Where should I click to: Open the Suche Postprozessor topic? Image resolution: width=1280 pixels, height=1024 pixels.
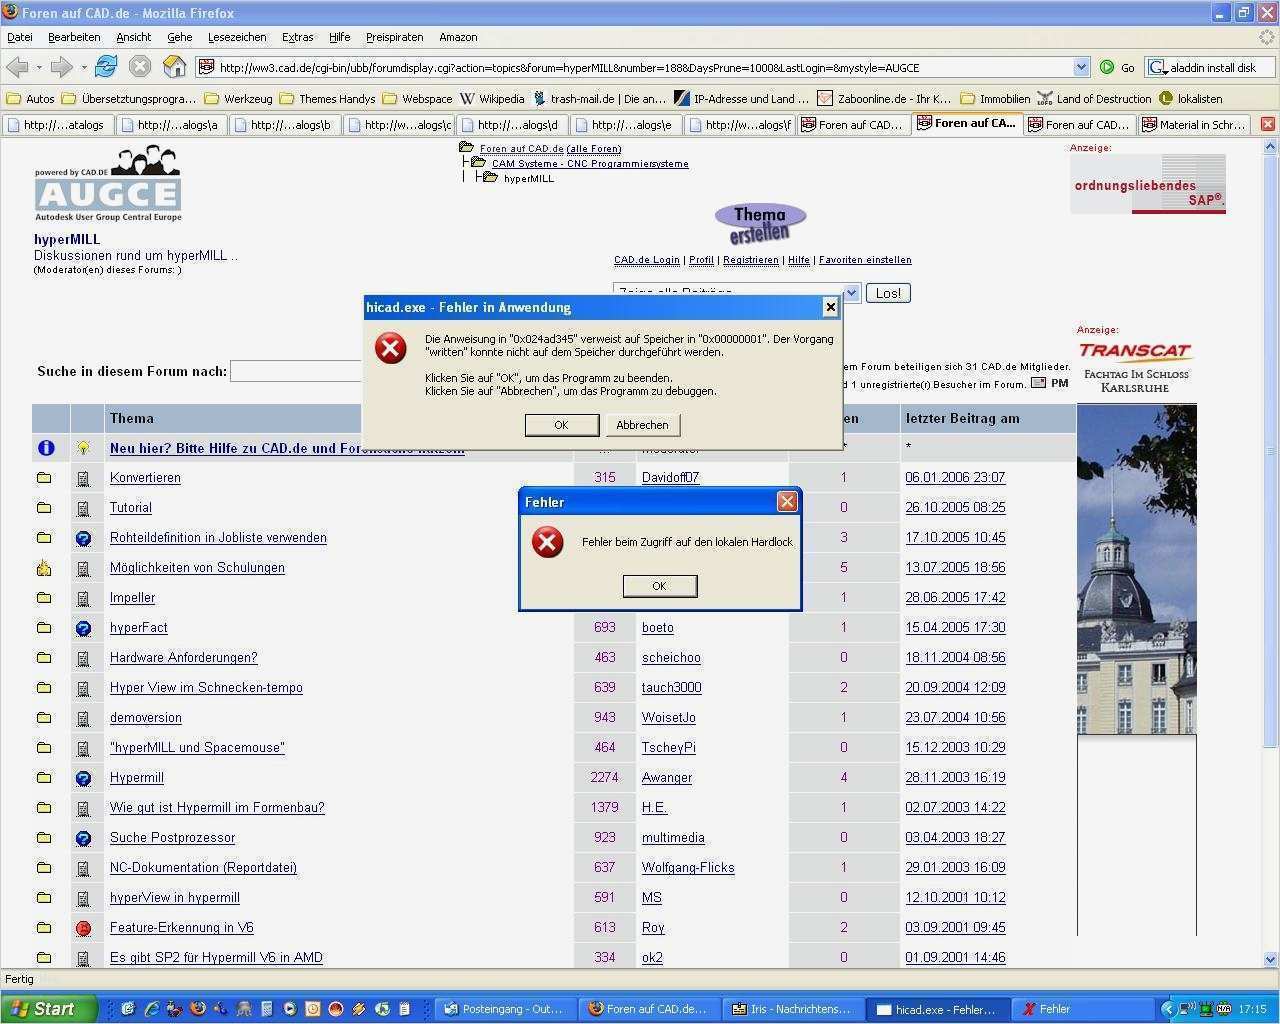click(x=172, y=838)
